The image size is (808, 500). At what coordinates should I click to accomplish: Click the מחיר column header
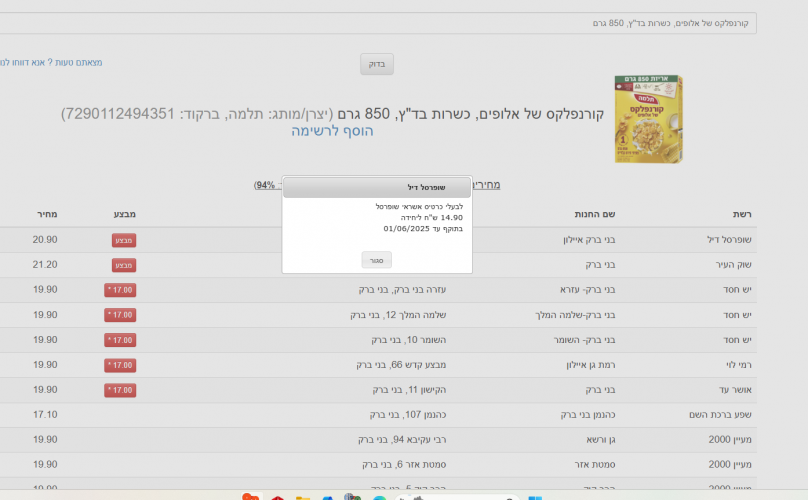click(x=47, y=214)
